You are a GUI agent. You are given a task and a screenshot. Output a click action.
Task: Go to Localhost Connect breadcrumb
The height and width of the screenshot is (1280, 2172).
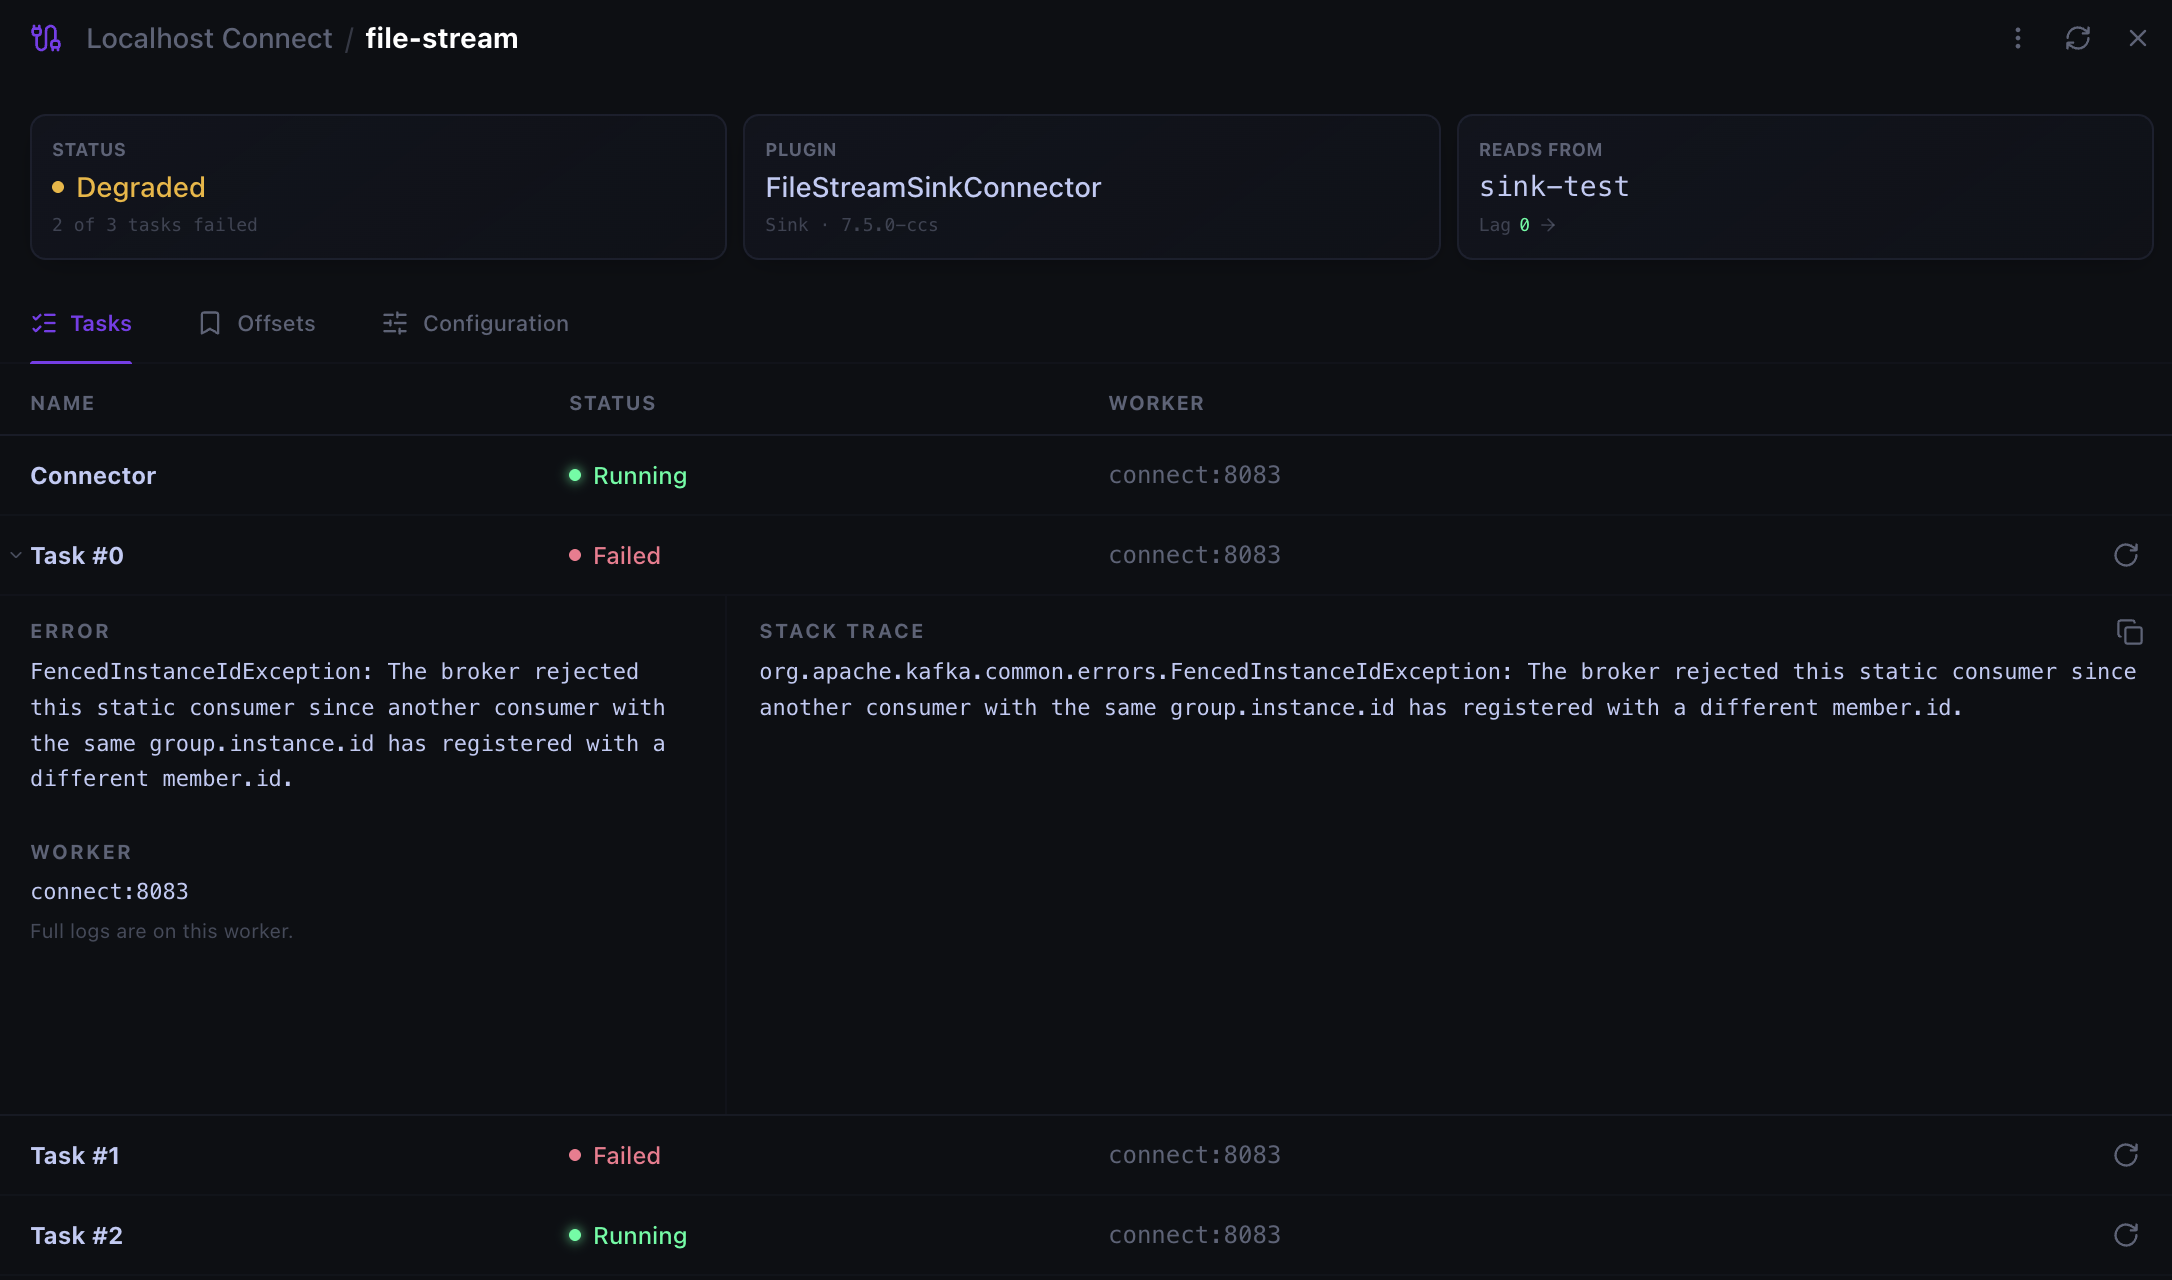click(209, 38)
